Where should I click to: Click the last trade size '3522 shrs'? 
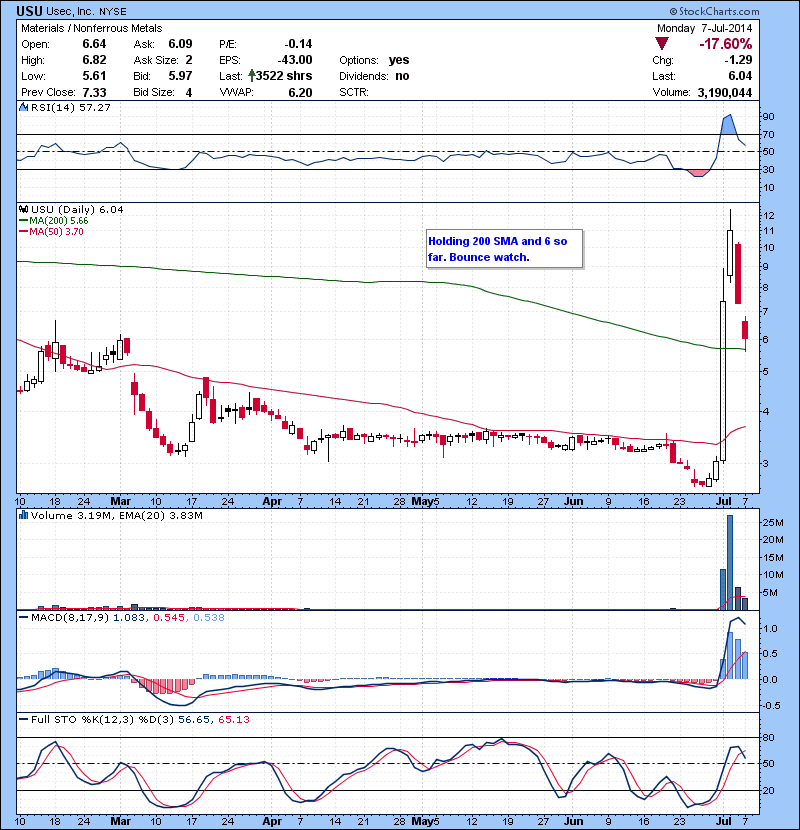tap(284, 76)
